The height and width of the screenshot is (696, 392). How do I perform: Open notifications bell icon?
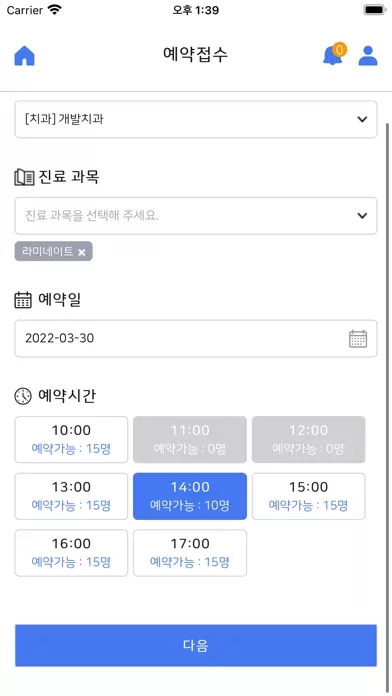click(333, 55)
